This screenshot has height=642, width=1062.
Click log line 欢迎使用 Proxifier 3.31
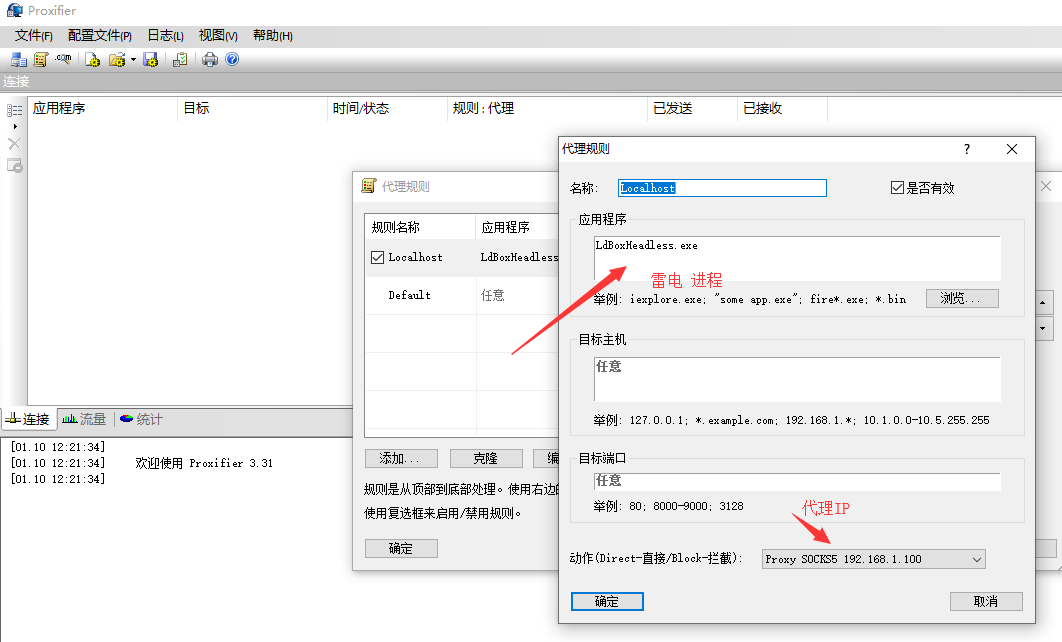click(x=204, y=463)
